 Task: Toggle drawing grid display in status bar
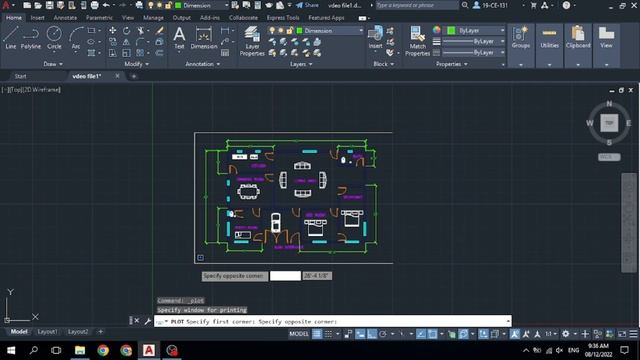317,334
